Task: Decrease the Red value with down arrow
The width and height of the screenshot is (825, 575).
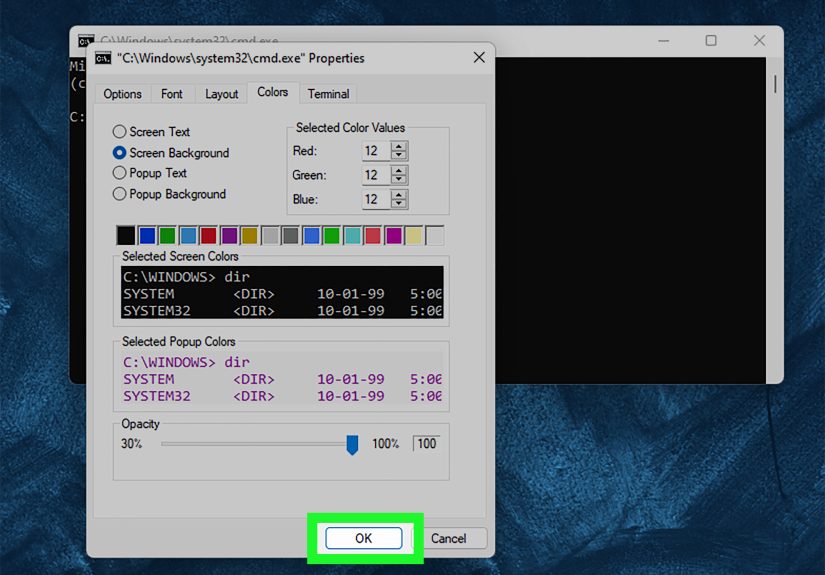Action: click(399, 155)
